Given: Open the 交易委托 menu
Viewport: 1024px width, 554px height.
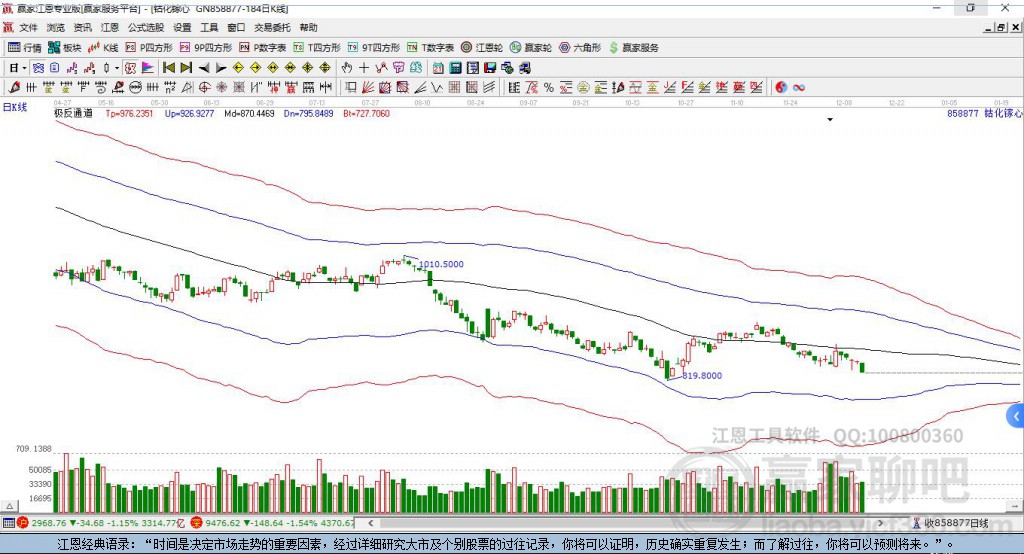Looking at the screenshot, I should (x=272, y=27).
